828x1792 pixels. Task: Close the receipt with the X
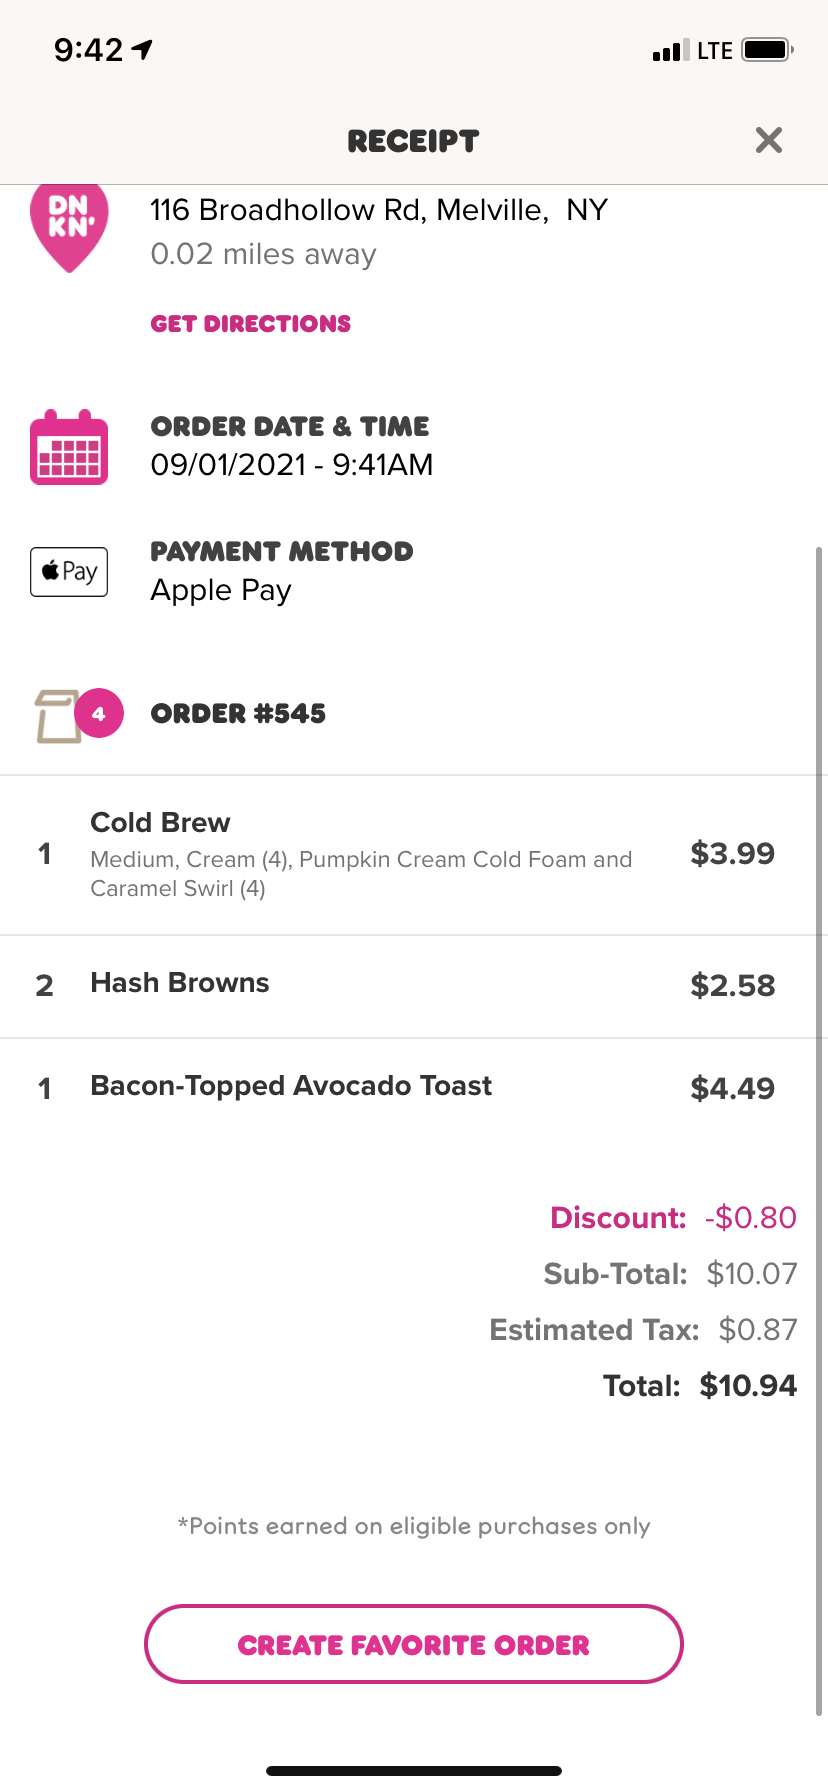pos(768,140)
